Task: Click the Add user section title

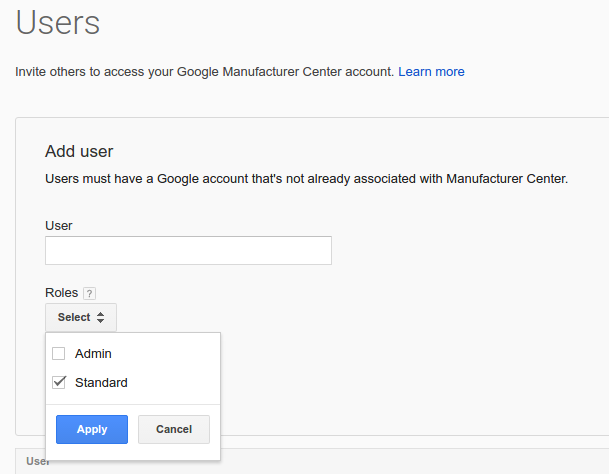Action: tap(79, 151)
